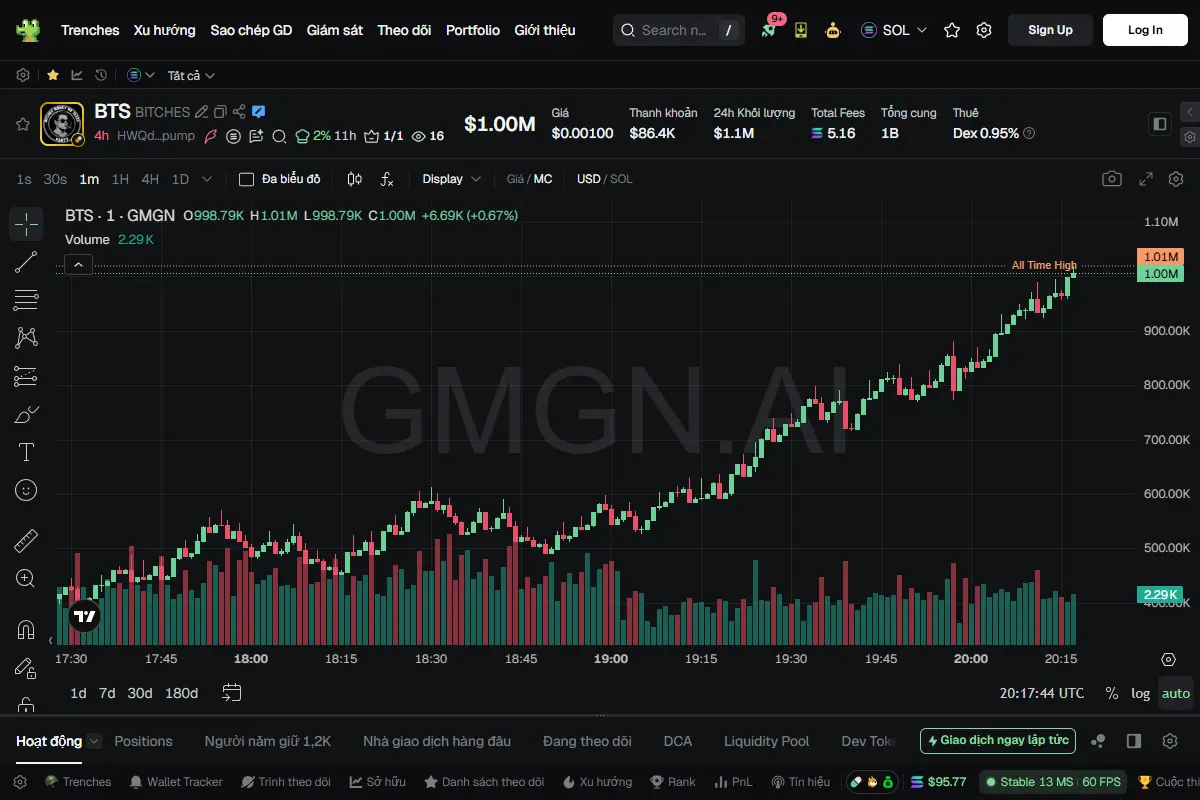This screenshot has width=1200, height=800.
Task: Expand more timeframe intervals chevron
Action: (x=207, y=179)
